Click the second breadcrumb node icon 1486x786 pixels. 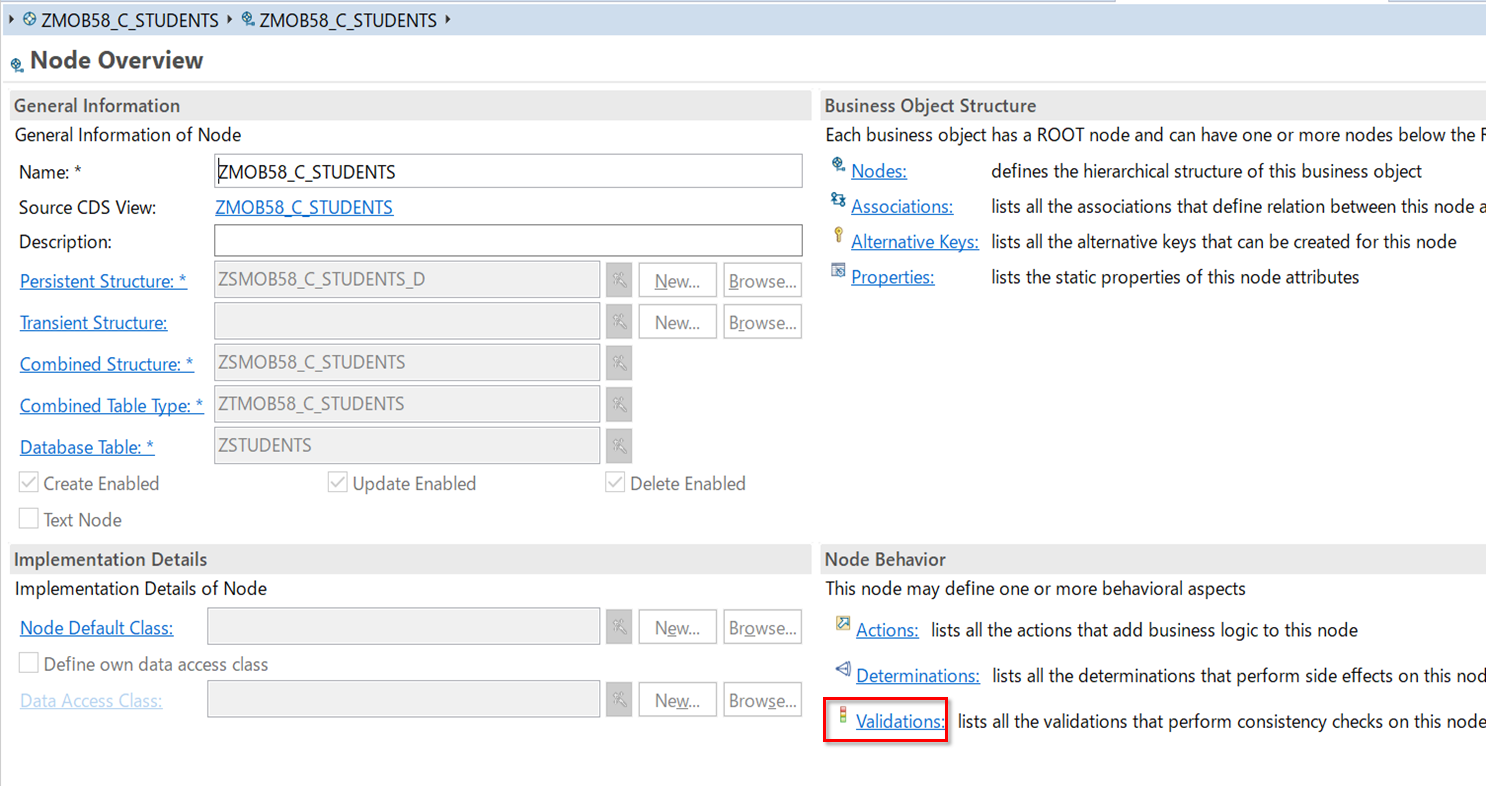click(x=248, y=19)
